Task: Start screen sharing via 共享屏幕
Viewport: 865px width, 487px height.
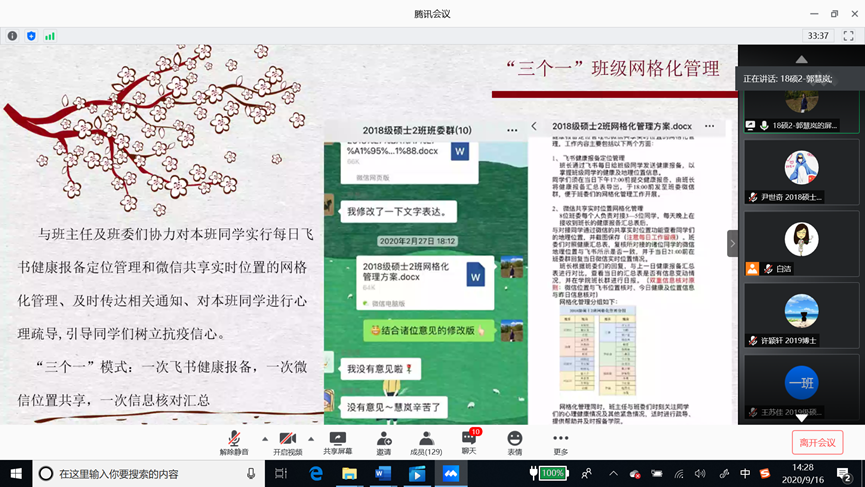Action: [x=338, y=443]
